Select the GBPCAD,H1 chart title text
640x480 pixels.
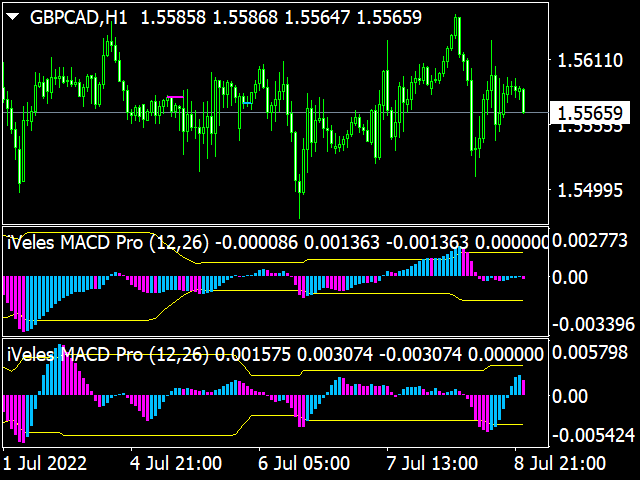pos(79,18)
